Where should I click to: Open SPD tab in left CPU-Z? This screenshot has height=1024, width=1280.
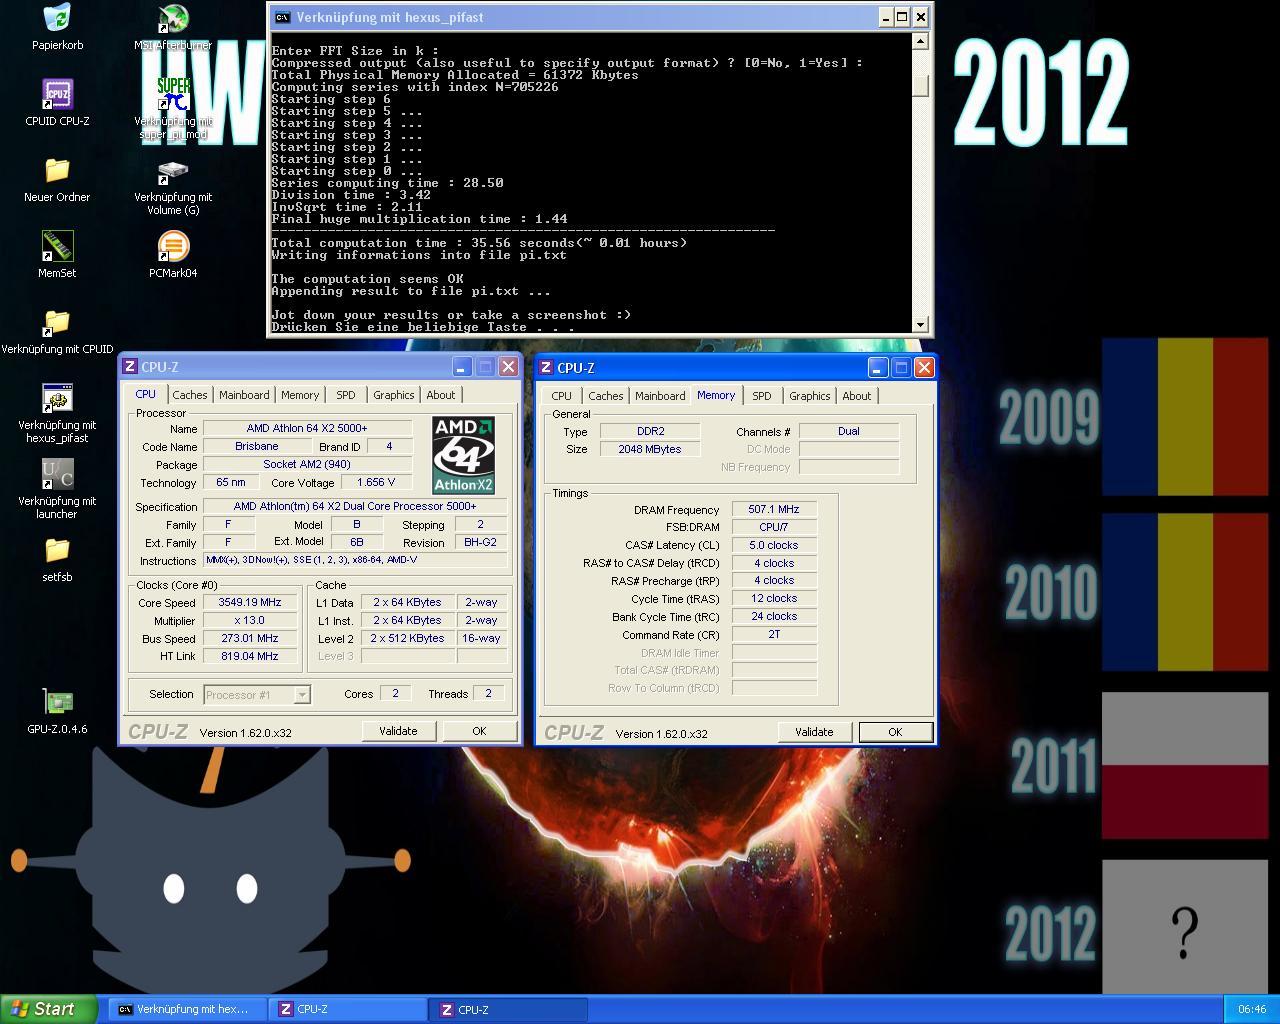pyautogui.click(x=345, y=395)
